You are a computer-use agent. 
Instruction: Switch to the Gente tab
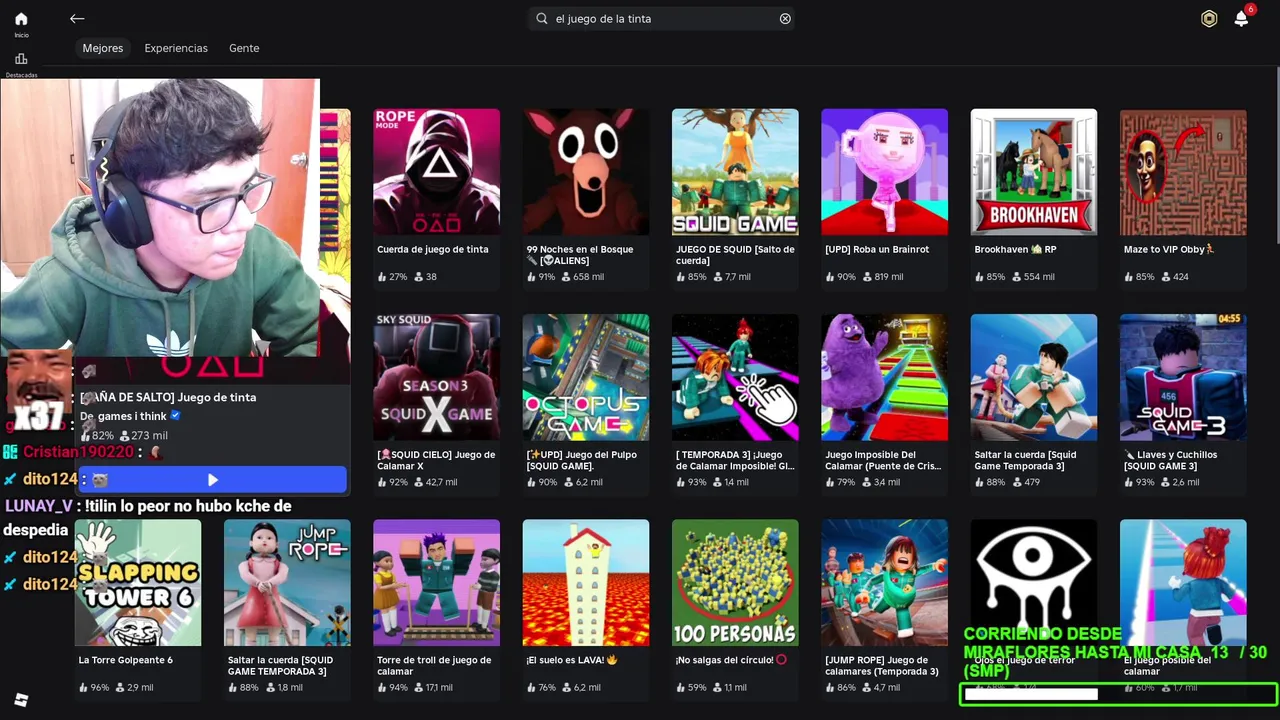tap(244, 48)
